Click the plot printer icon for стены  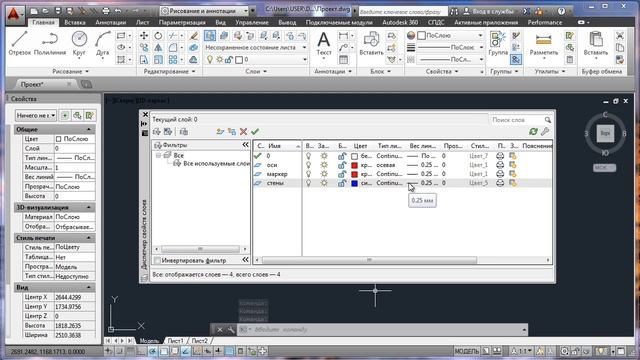tap(500, 183)
